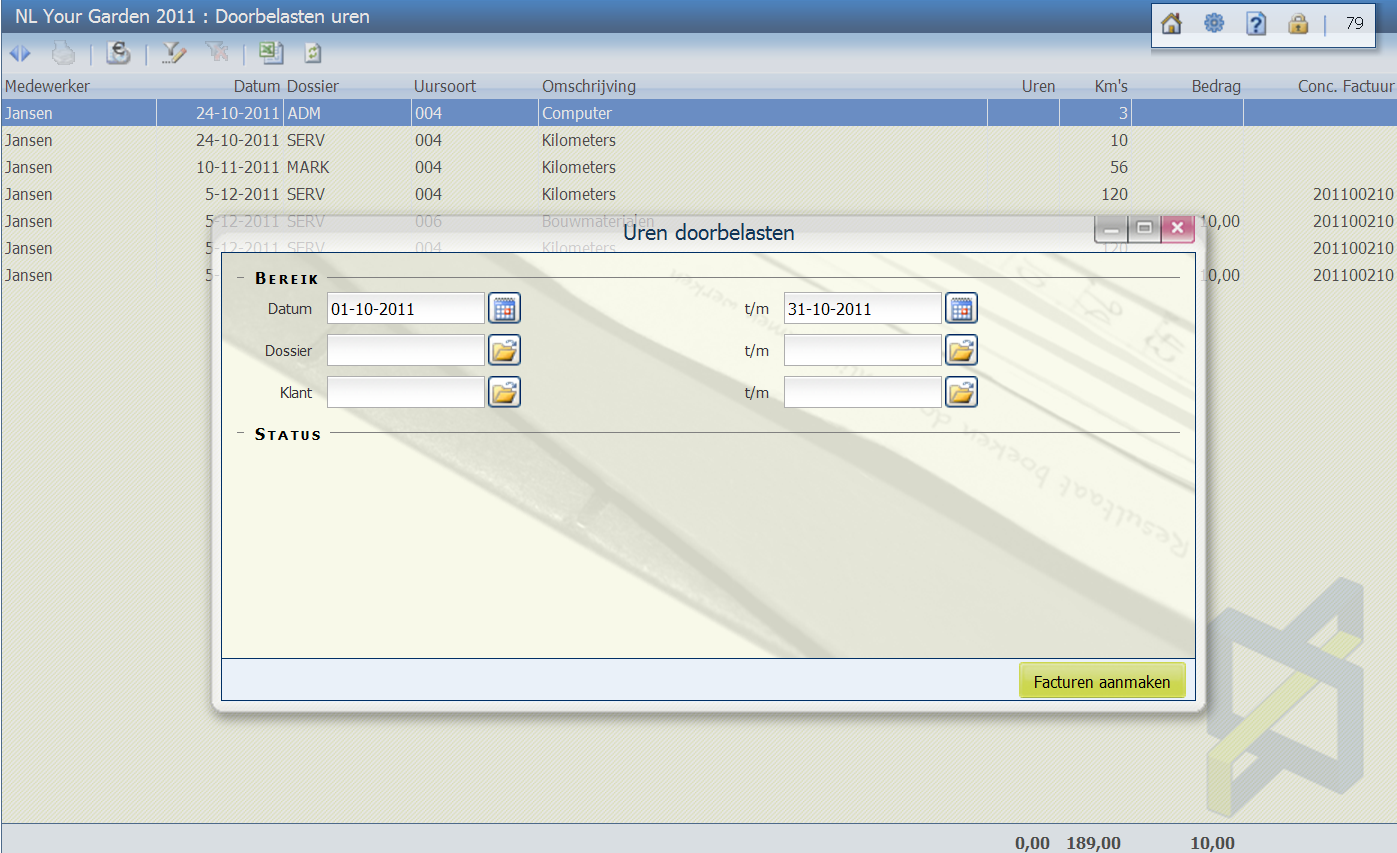
Task: Click the total Bedrag 10,00 in footer
Action: pos(1212,843)
